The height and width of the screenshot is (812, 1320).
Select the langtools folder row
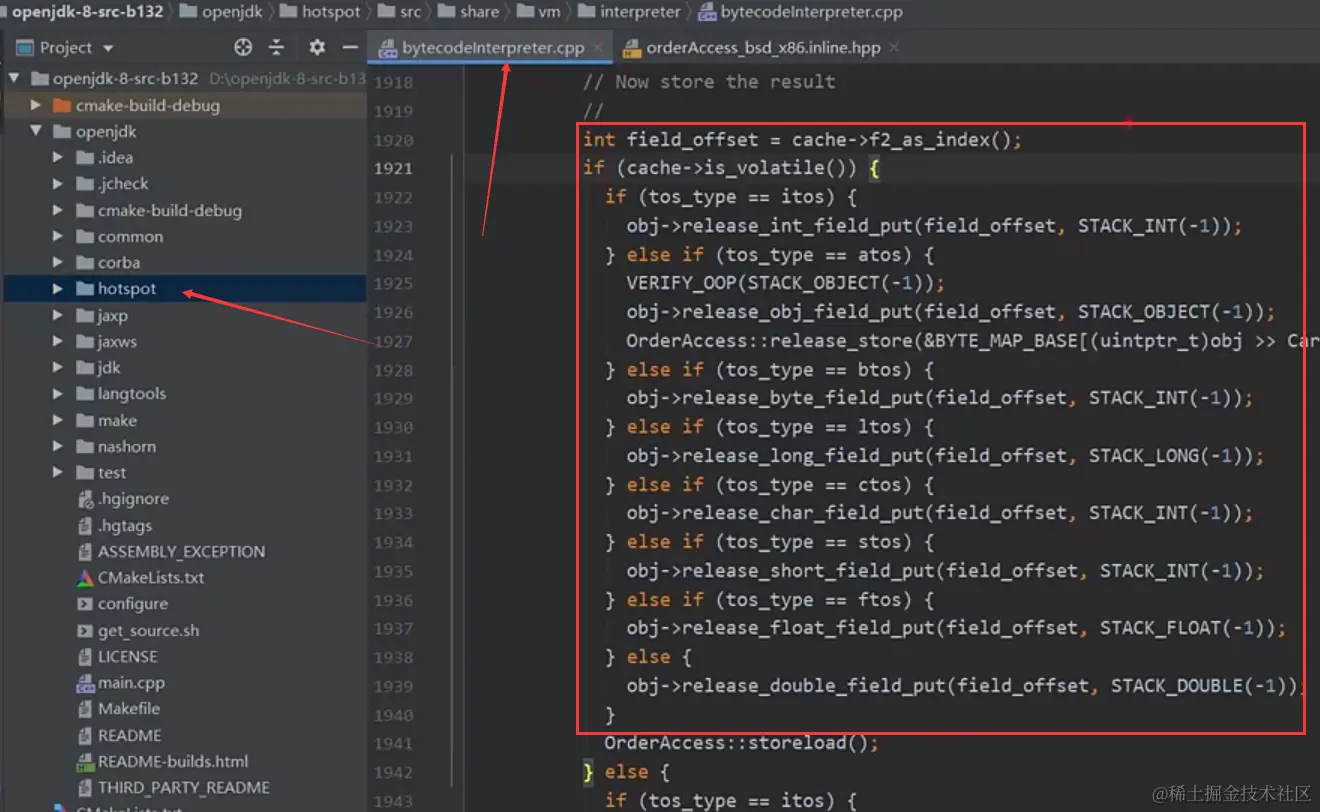(184, 394)
